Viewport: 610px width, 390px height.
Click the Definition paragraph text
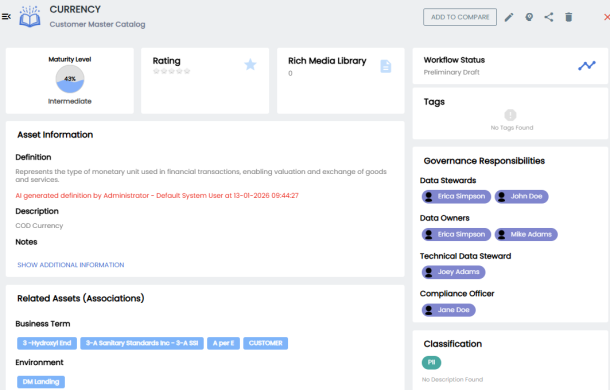click(201, 176)
